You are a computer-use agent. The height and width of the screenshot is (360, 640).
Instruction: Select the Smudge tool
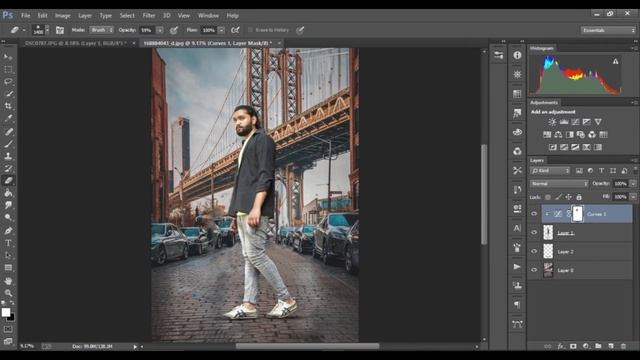coord(8,205)
